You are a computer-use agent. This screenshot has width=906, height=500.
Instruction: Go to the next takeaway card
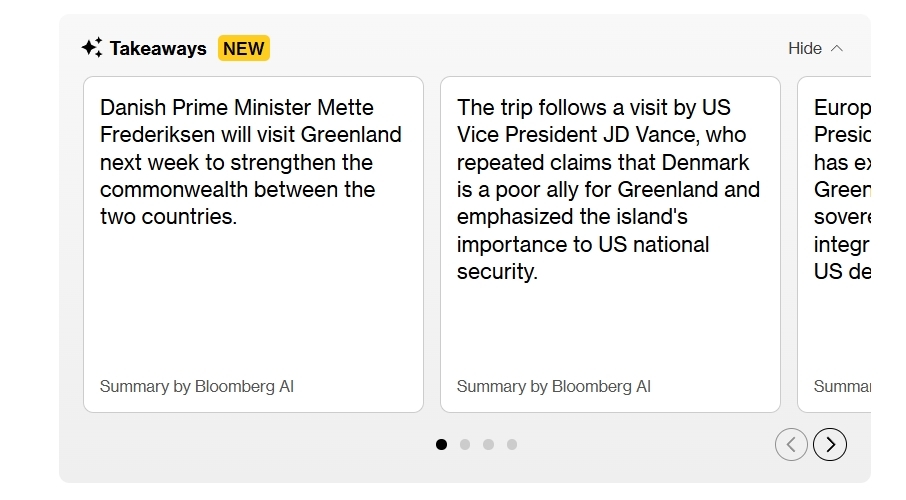[830, 444]
